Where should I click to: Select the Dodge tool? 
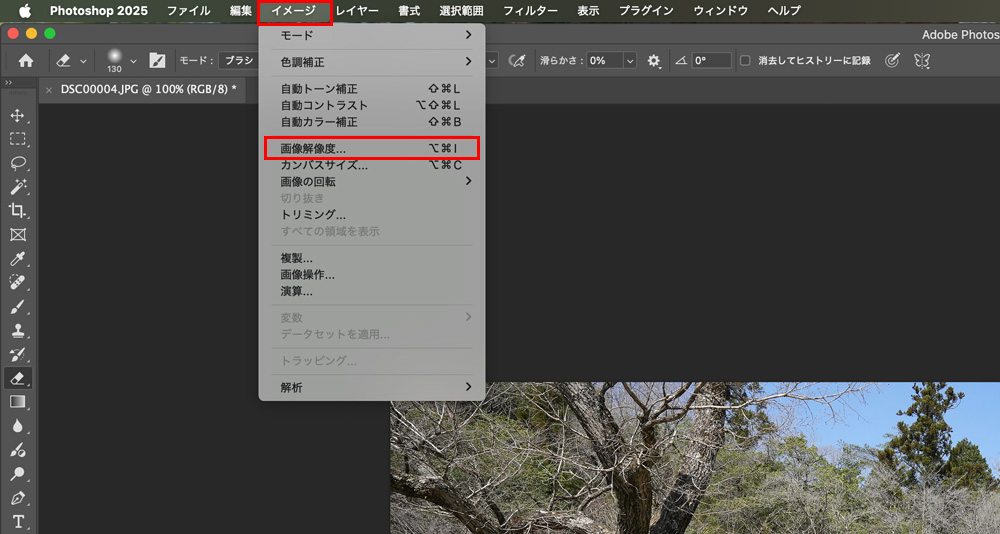click(x=18, y=473)
